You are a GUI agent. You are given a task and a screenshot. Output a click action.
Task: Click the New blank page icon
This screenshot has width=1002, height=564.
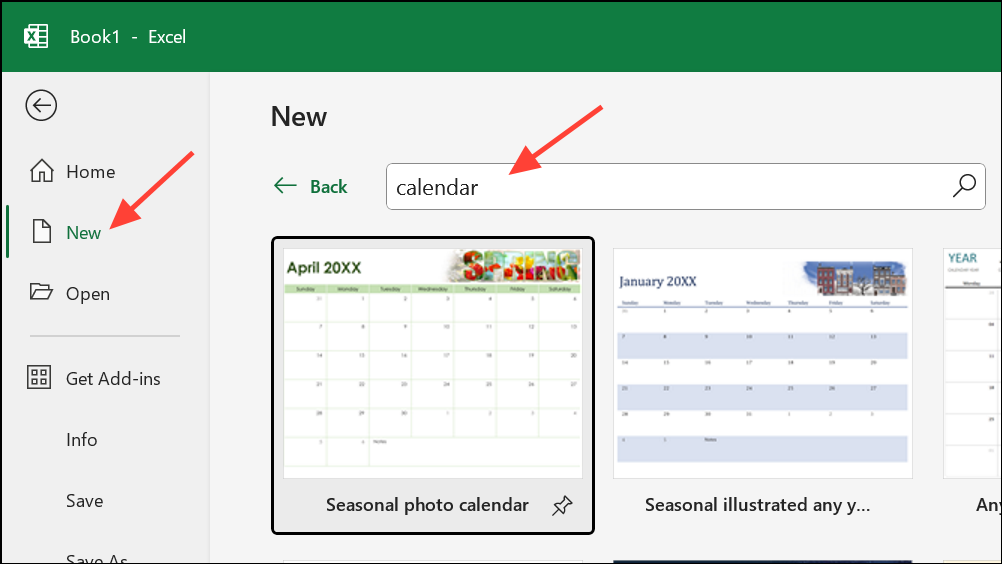tap(42, 231)
